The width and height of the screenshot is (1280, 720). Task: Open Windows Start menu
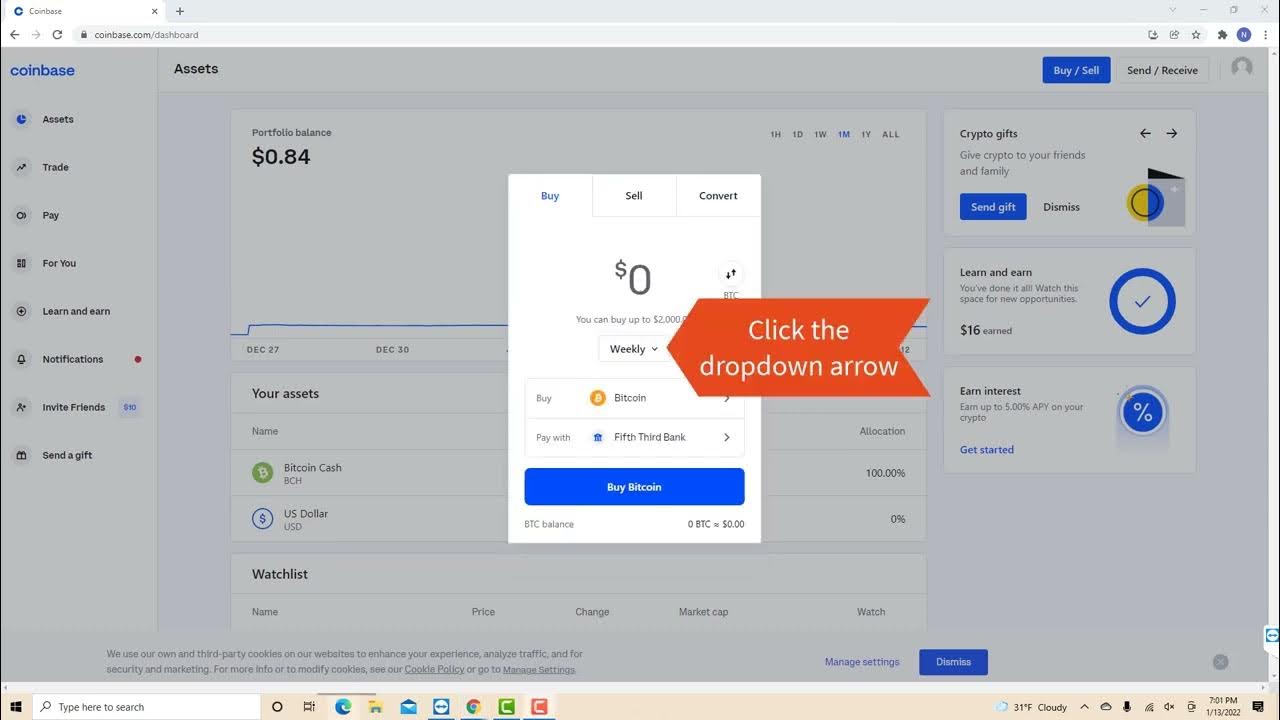(16, 707)
